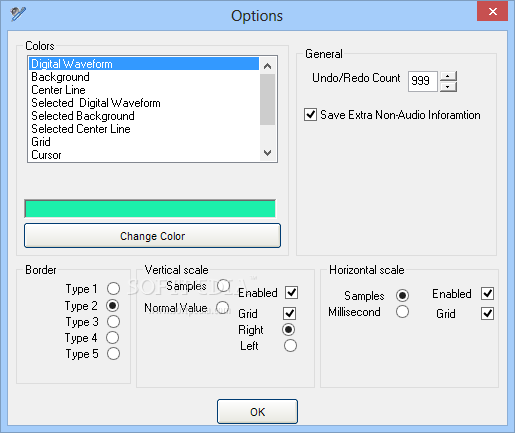The width and height of the screenshot is (515, 433).
Task: Click OK to confirm options
Action: point(257,412)
